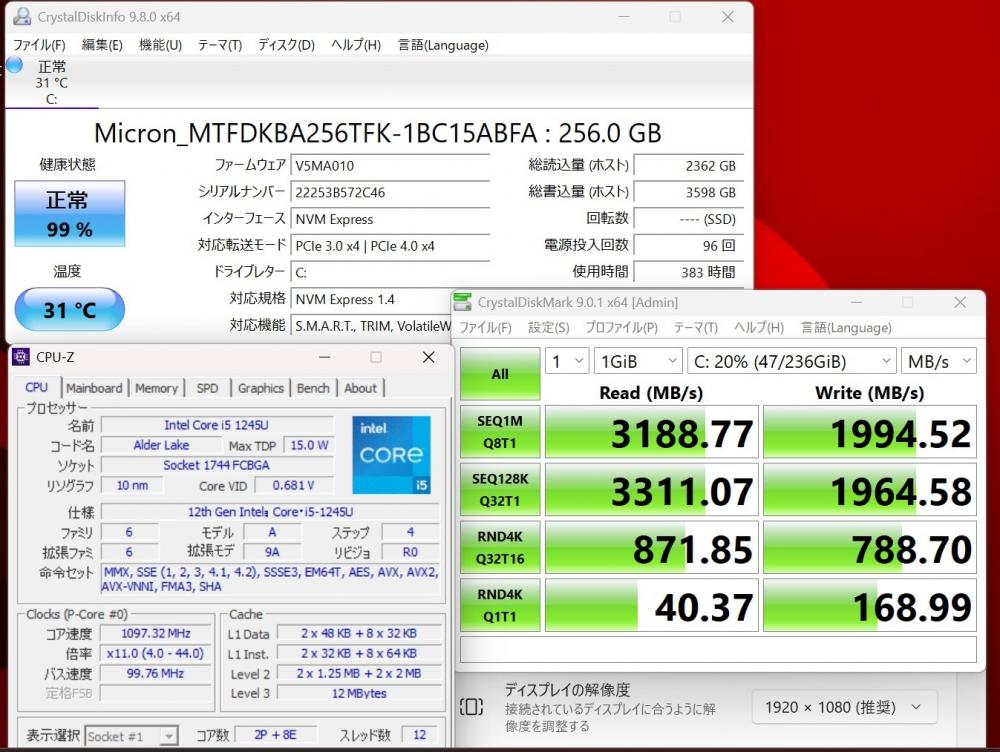Switch to the Graphics tab in CPU-Z
The height and width of the screenshot is (752, 1000).
click(x=260, y=388)
